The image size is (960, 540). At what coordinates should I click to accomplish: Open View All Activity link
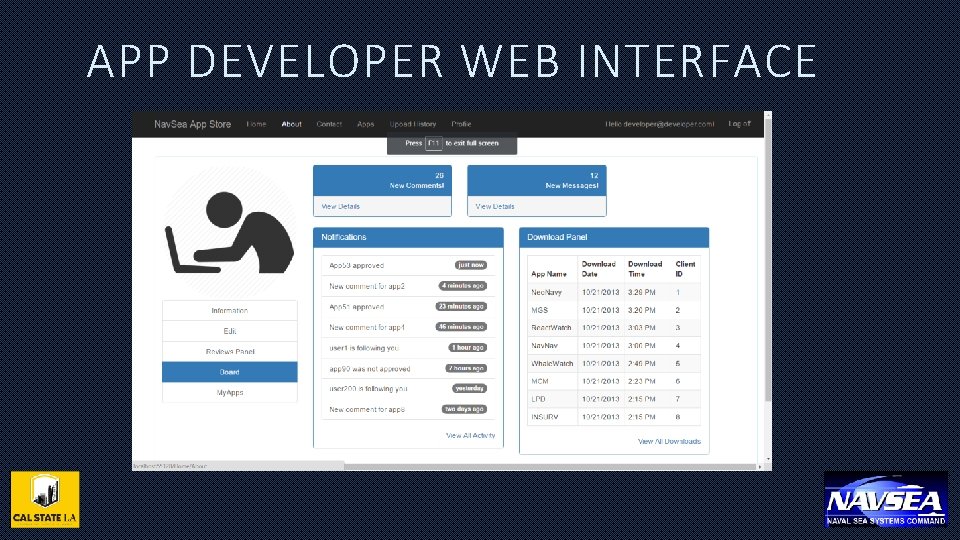470,435
